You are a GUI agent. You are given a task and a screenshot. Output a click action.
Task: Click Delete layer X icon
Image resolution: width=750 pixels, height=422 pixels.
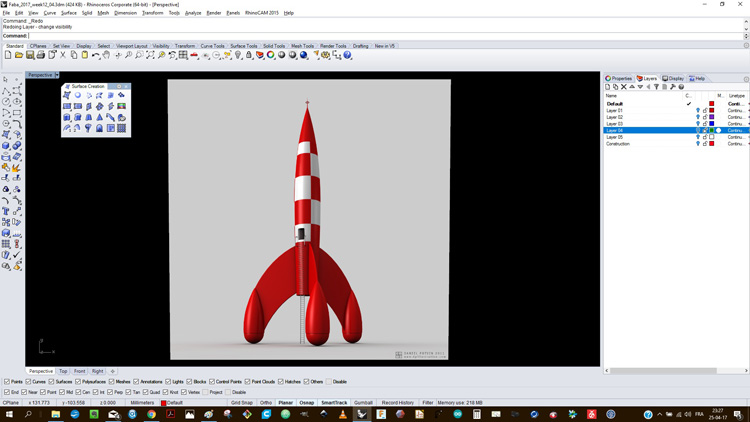(x=624, y=87)
